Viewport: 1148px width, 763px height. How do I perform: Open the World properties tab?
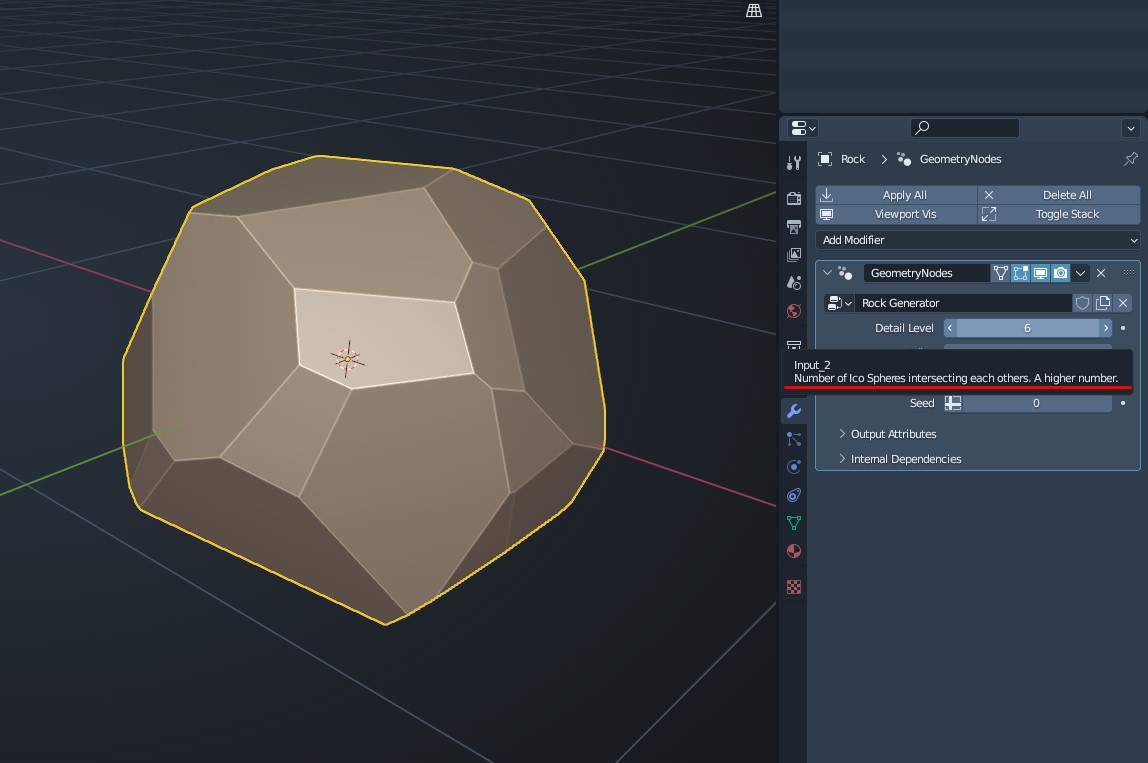point(794,311)
